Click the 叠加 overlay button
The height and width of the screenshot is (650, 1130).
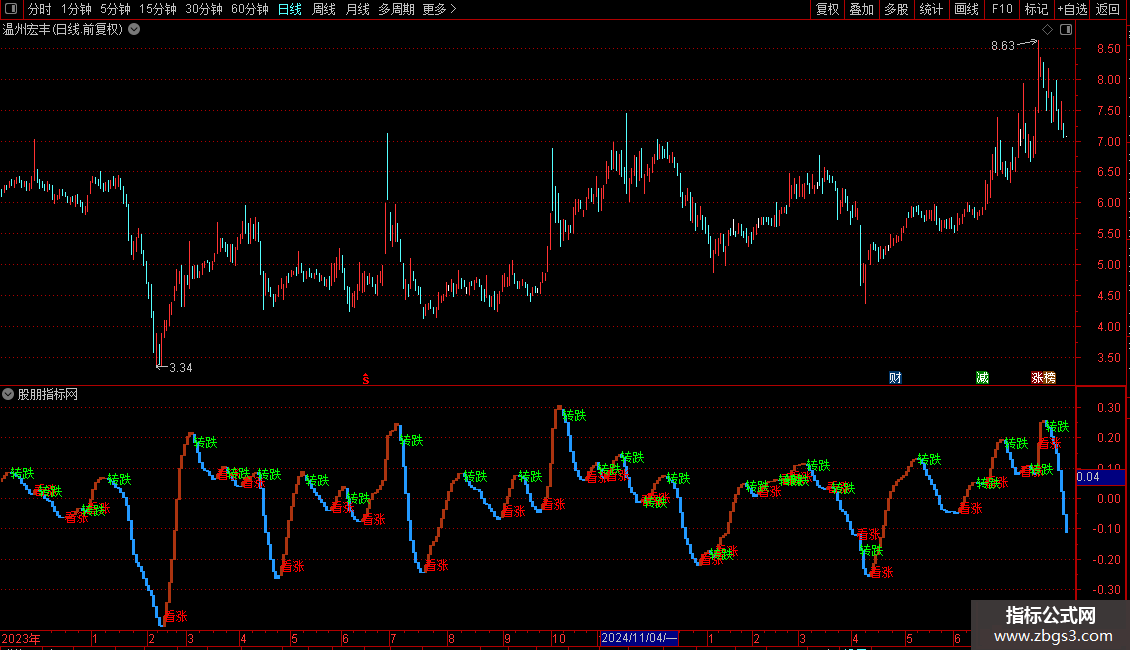(x=862, y=9)
